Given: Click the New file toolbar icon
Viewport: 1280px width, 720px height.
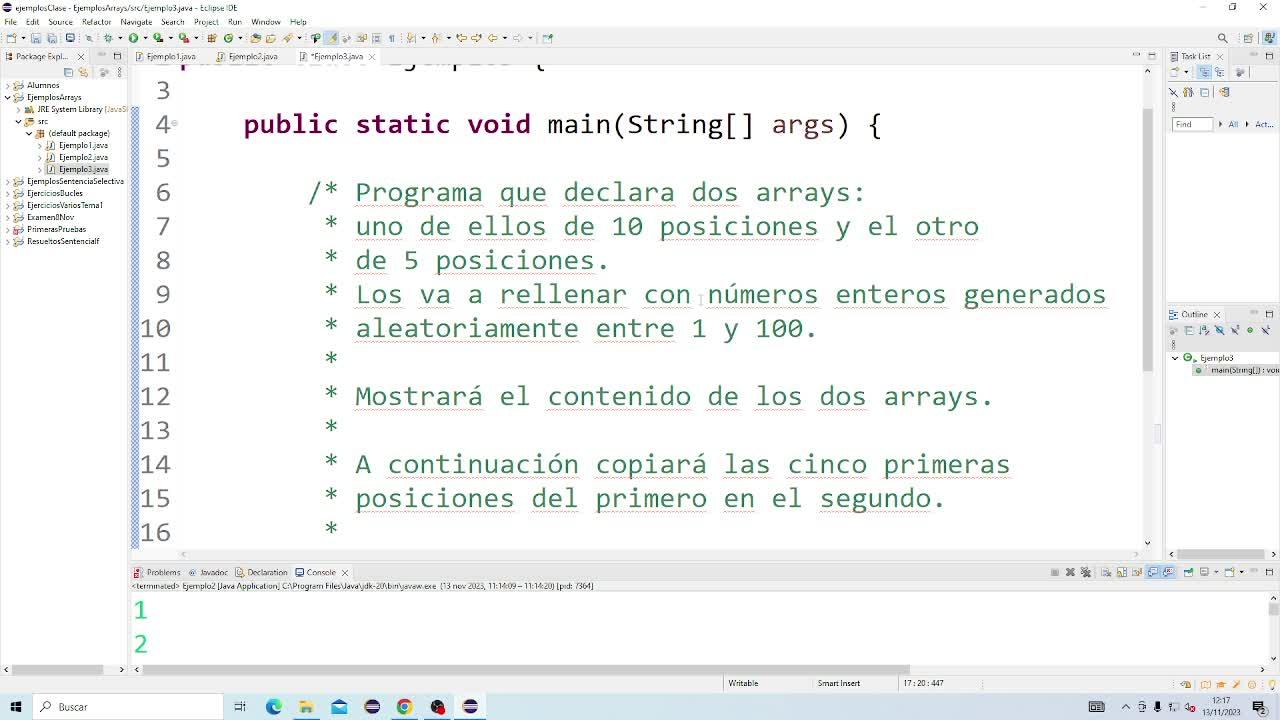Looking at the screenshot, I should click(x=11, y=38).
